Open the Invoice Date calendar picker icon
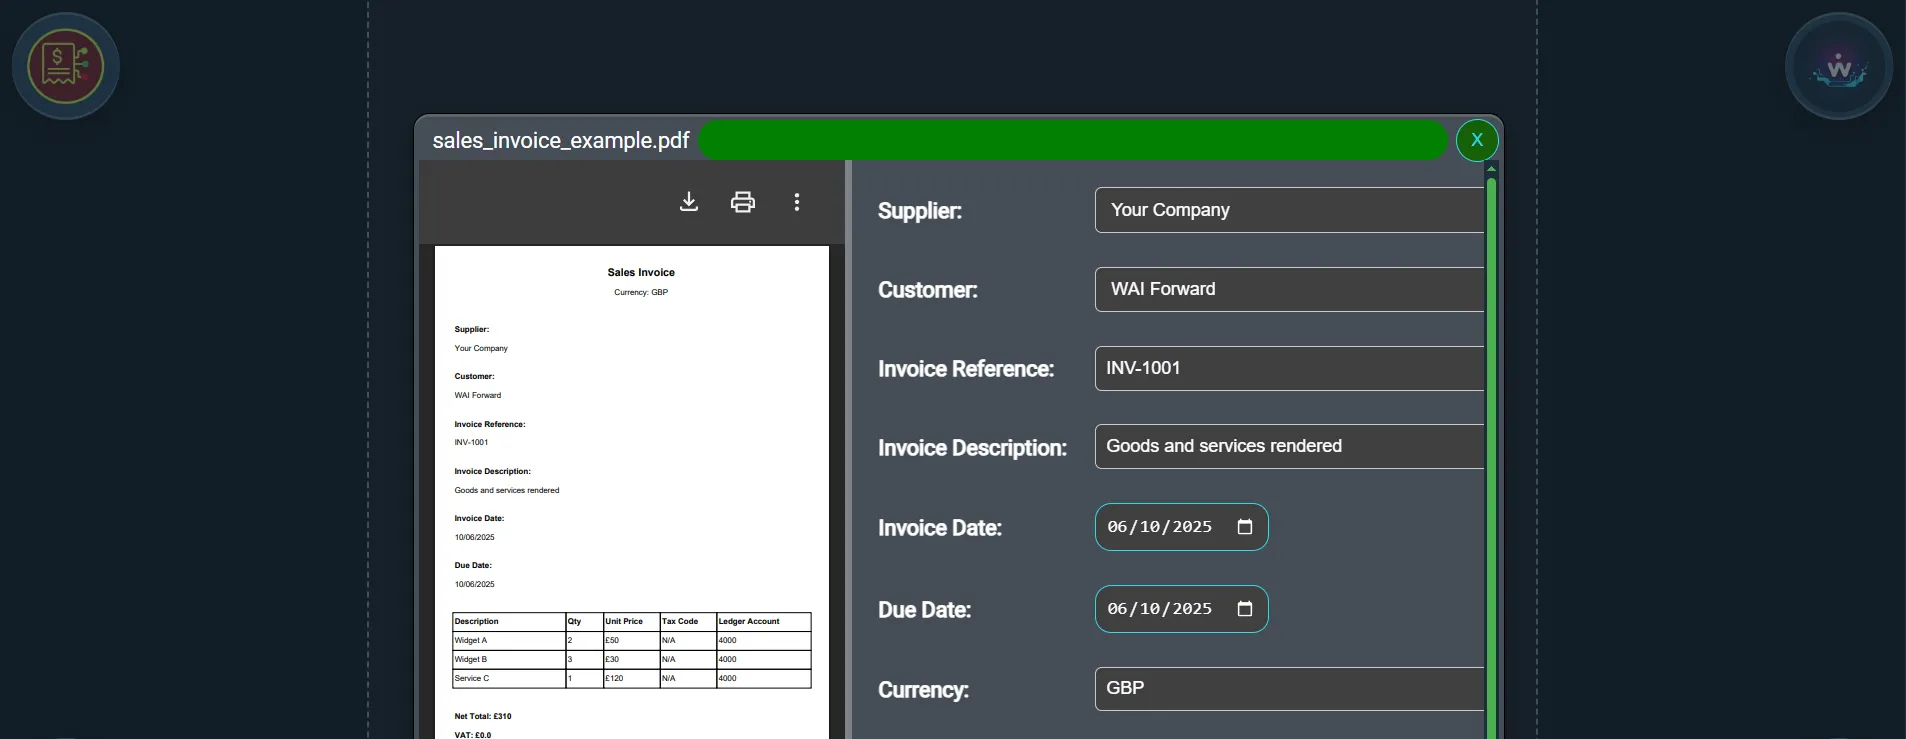 tap(1245, 527)
